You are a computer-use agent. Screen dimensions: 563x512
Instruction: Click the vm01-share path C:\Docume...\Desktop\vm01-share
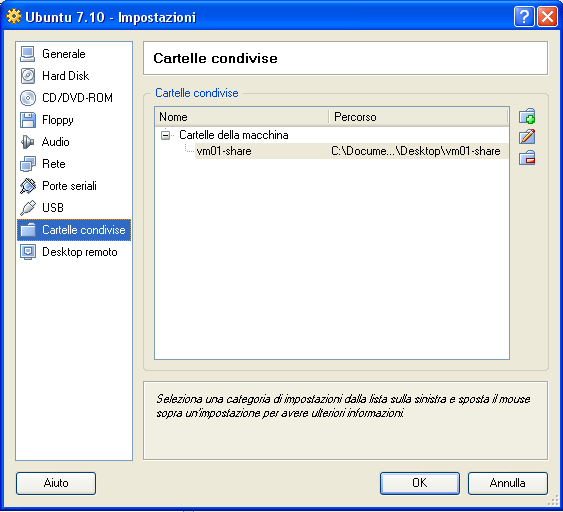(x=416, y=151)
